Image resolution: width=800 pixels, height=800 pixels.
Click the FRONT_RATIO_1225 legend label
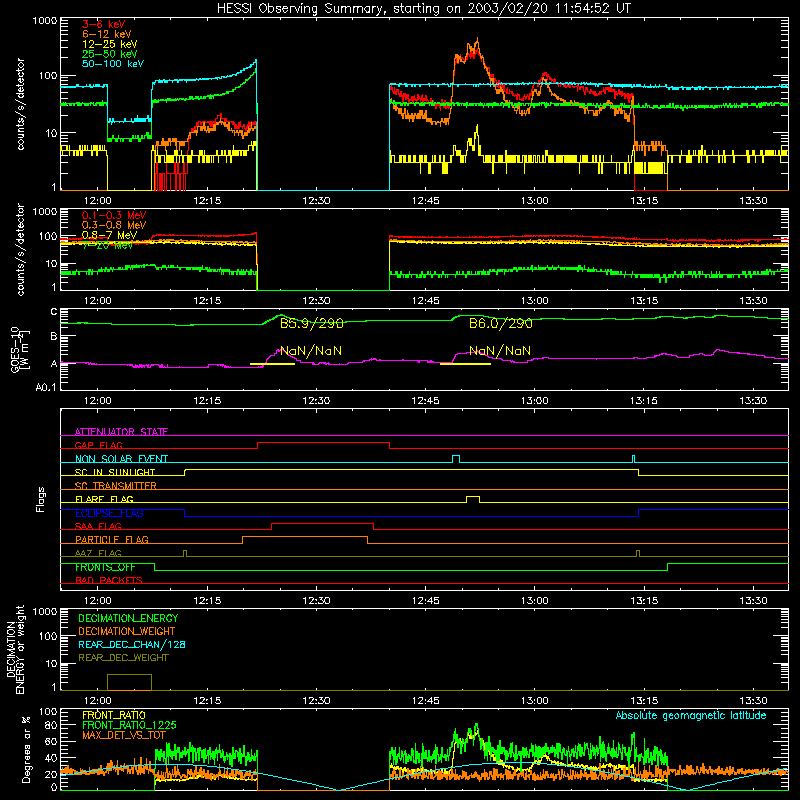(130, 725)
